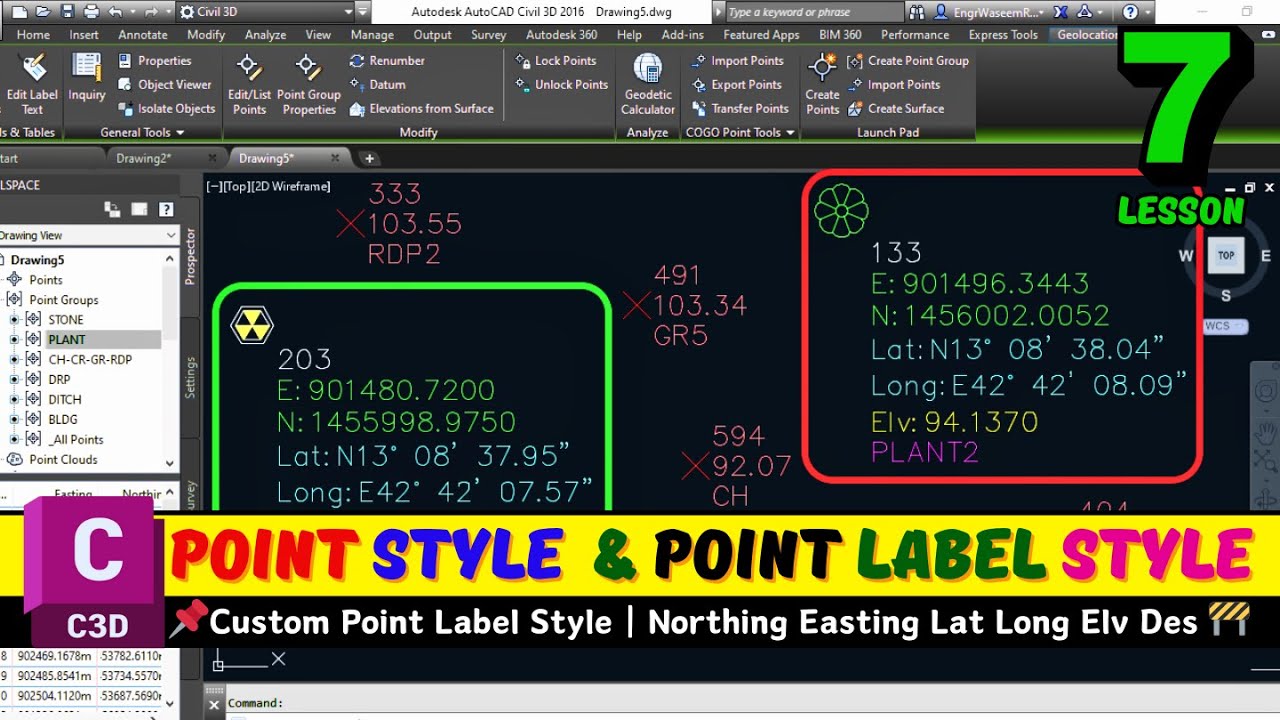
Task: Switch to the Prospector toolspace tab
Action: click(191, 256)
